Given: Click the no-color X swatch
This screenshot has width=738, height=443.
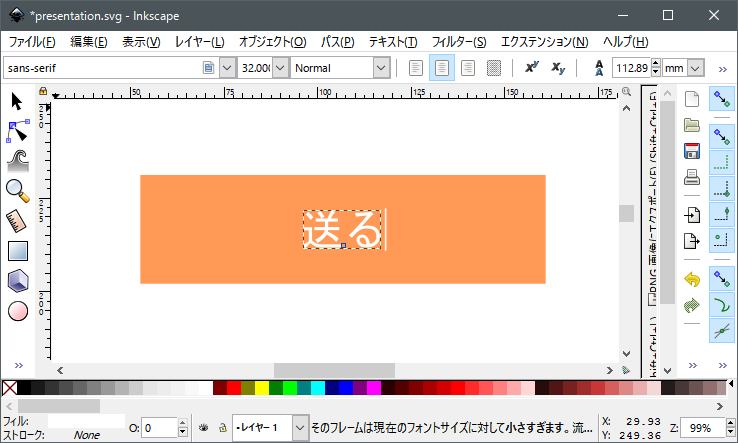Looking at the screenshot, I should 10,388.
